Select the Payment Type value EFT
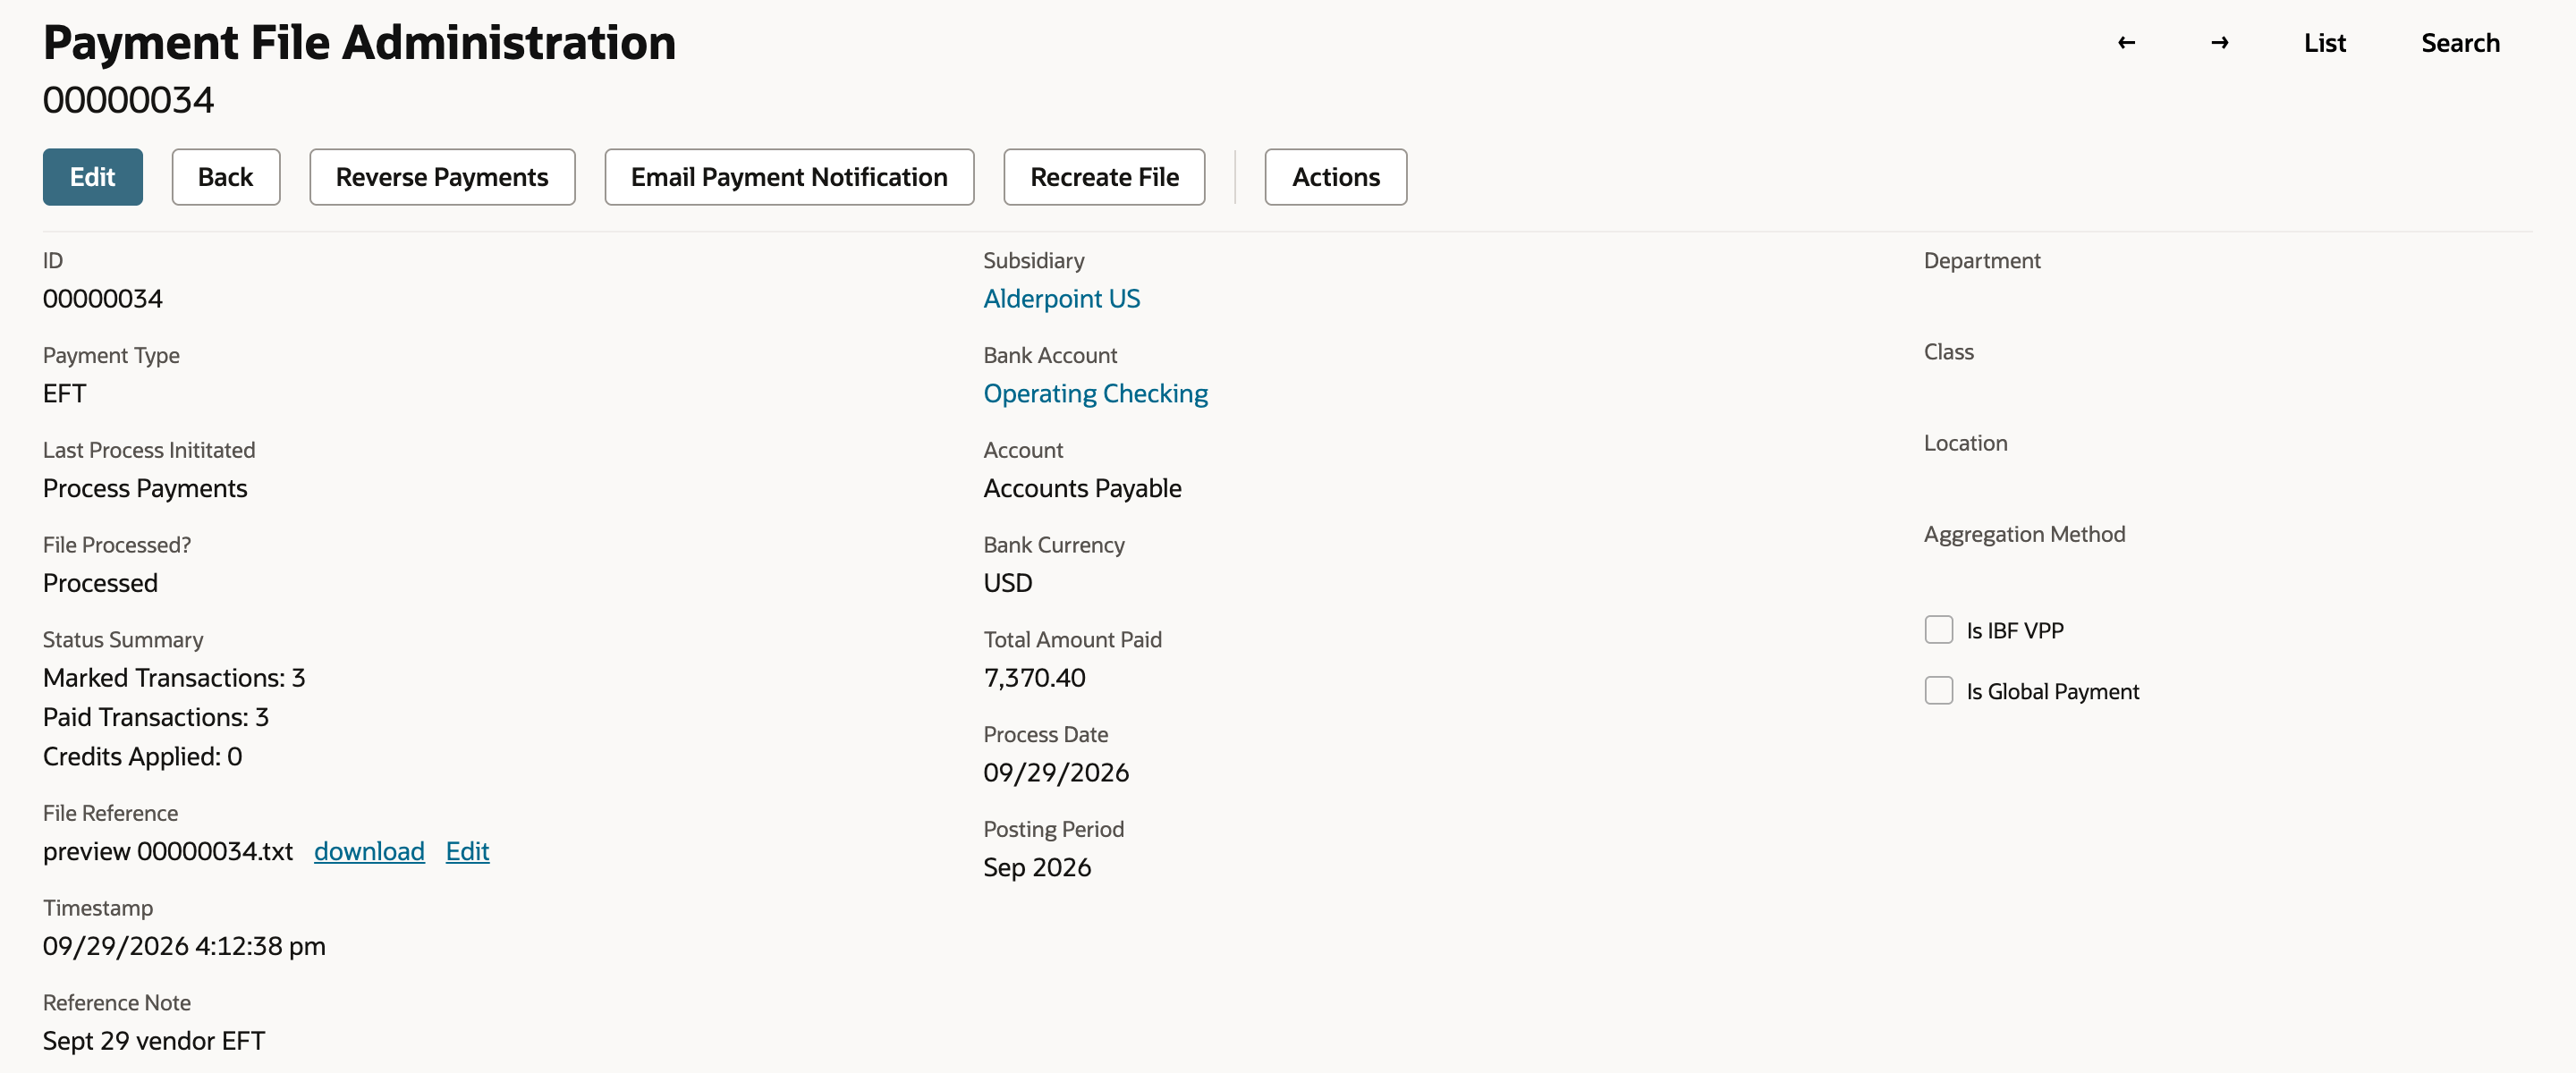Screen dimensions: 2576x1073 click(x=64, y=394)
